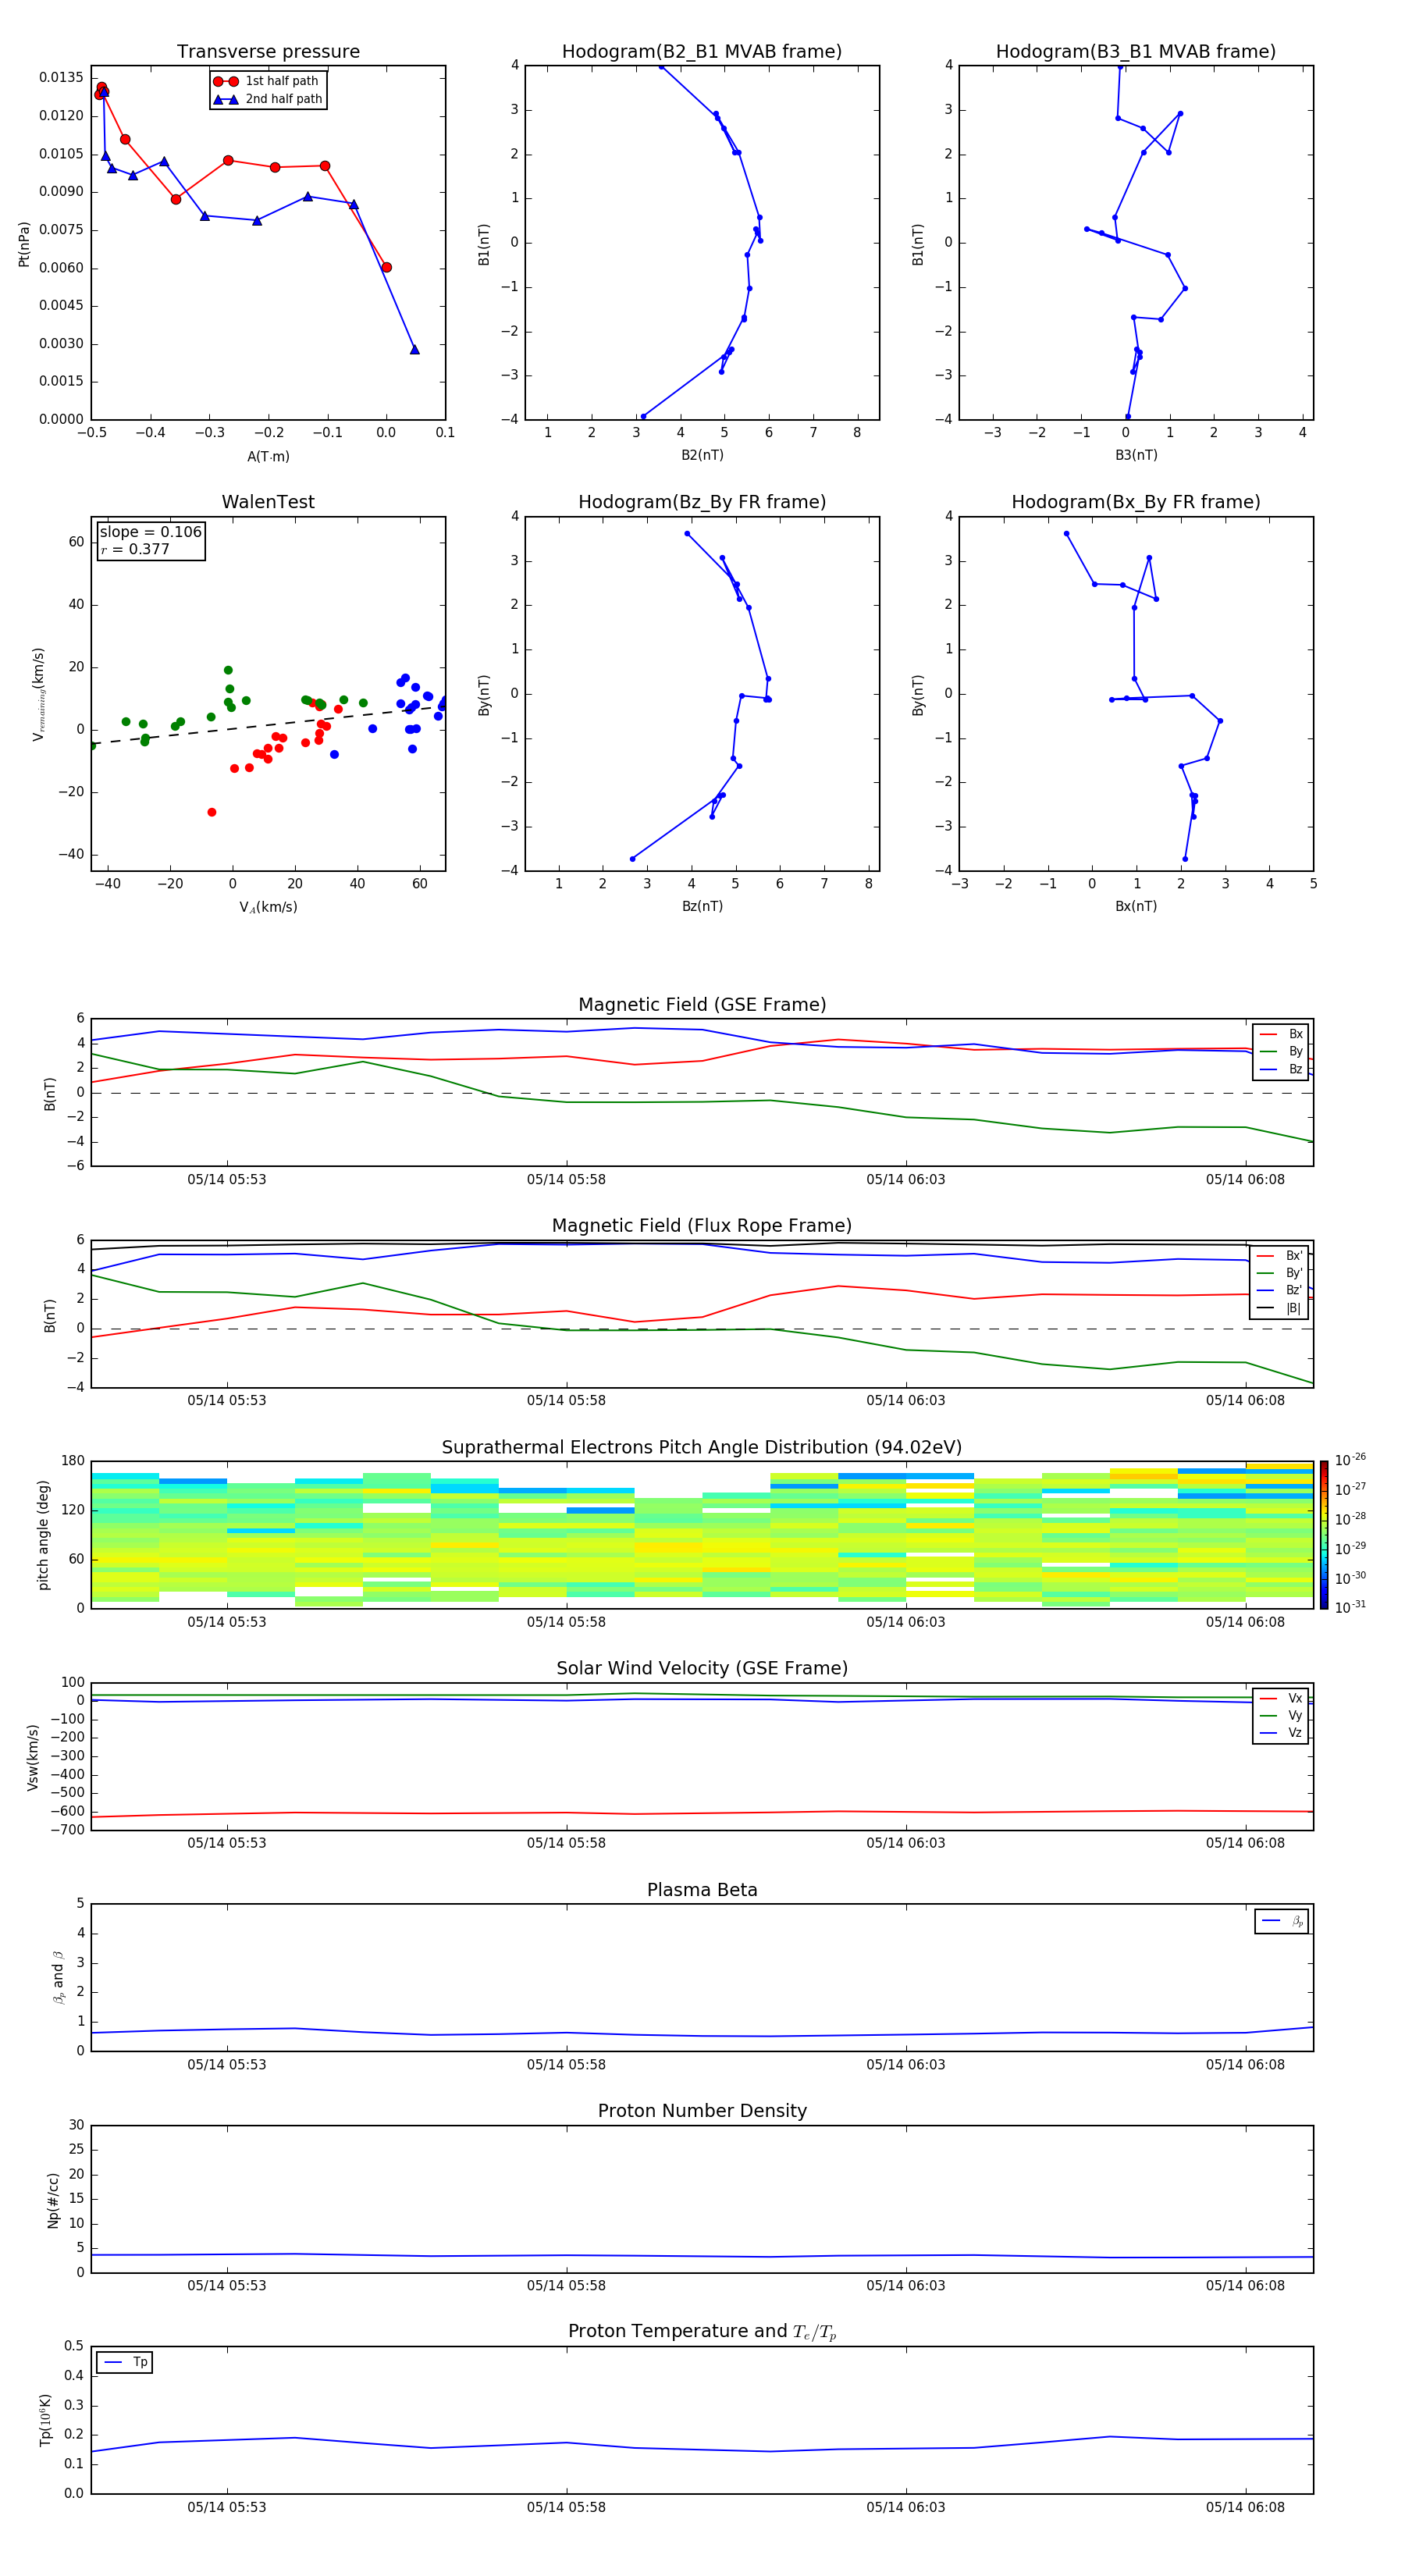Viewport: 1405px width, 2576px height.
Task: Select the "1st half path" legend entry
Action: pos(267,81)
